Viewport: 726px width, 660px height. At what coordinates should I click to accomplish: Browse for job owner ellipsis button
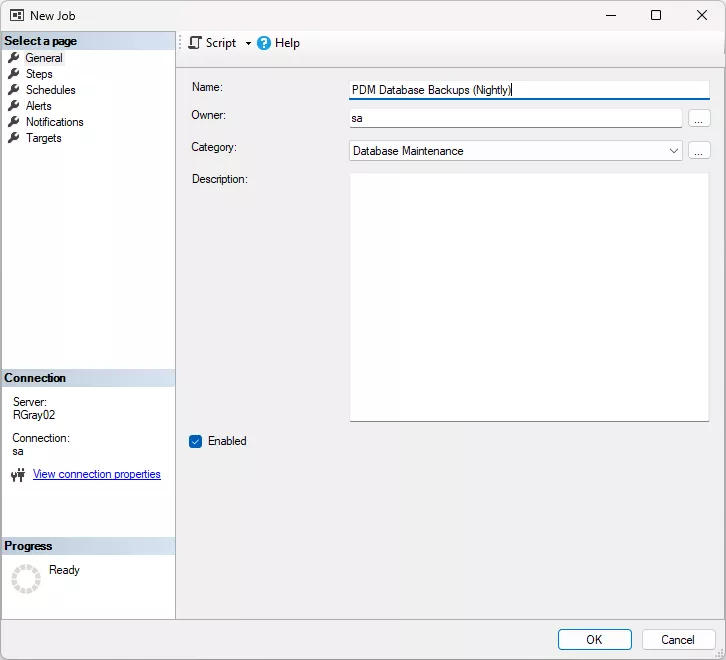pos(699,119)
